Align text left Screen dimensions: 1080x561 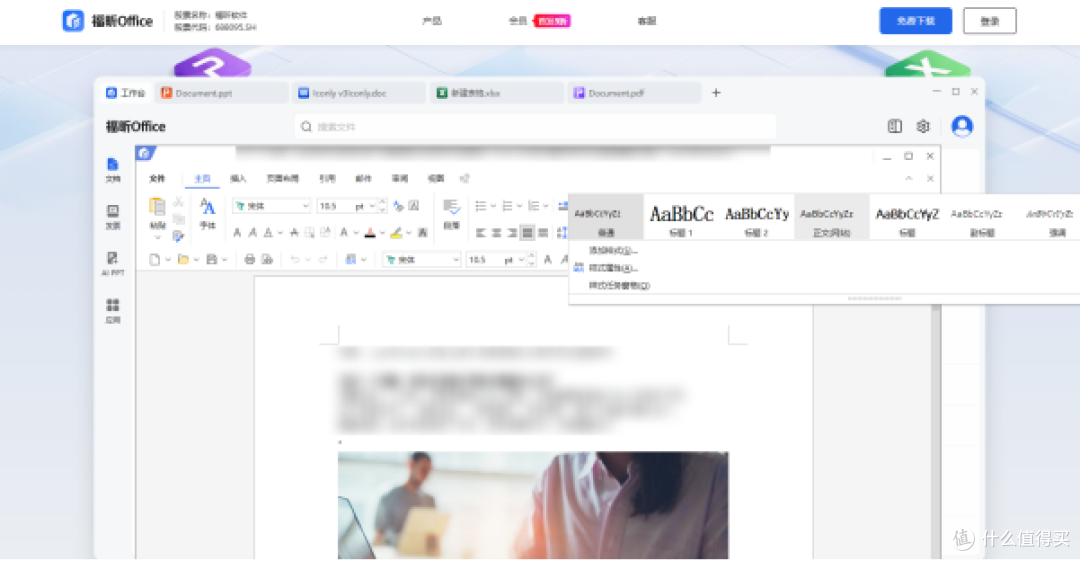coord(481,233)
